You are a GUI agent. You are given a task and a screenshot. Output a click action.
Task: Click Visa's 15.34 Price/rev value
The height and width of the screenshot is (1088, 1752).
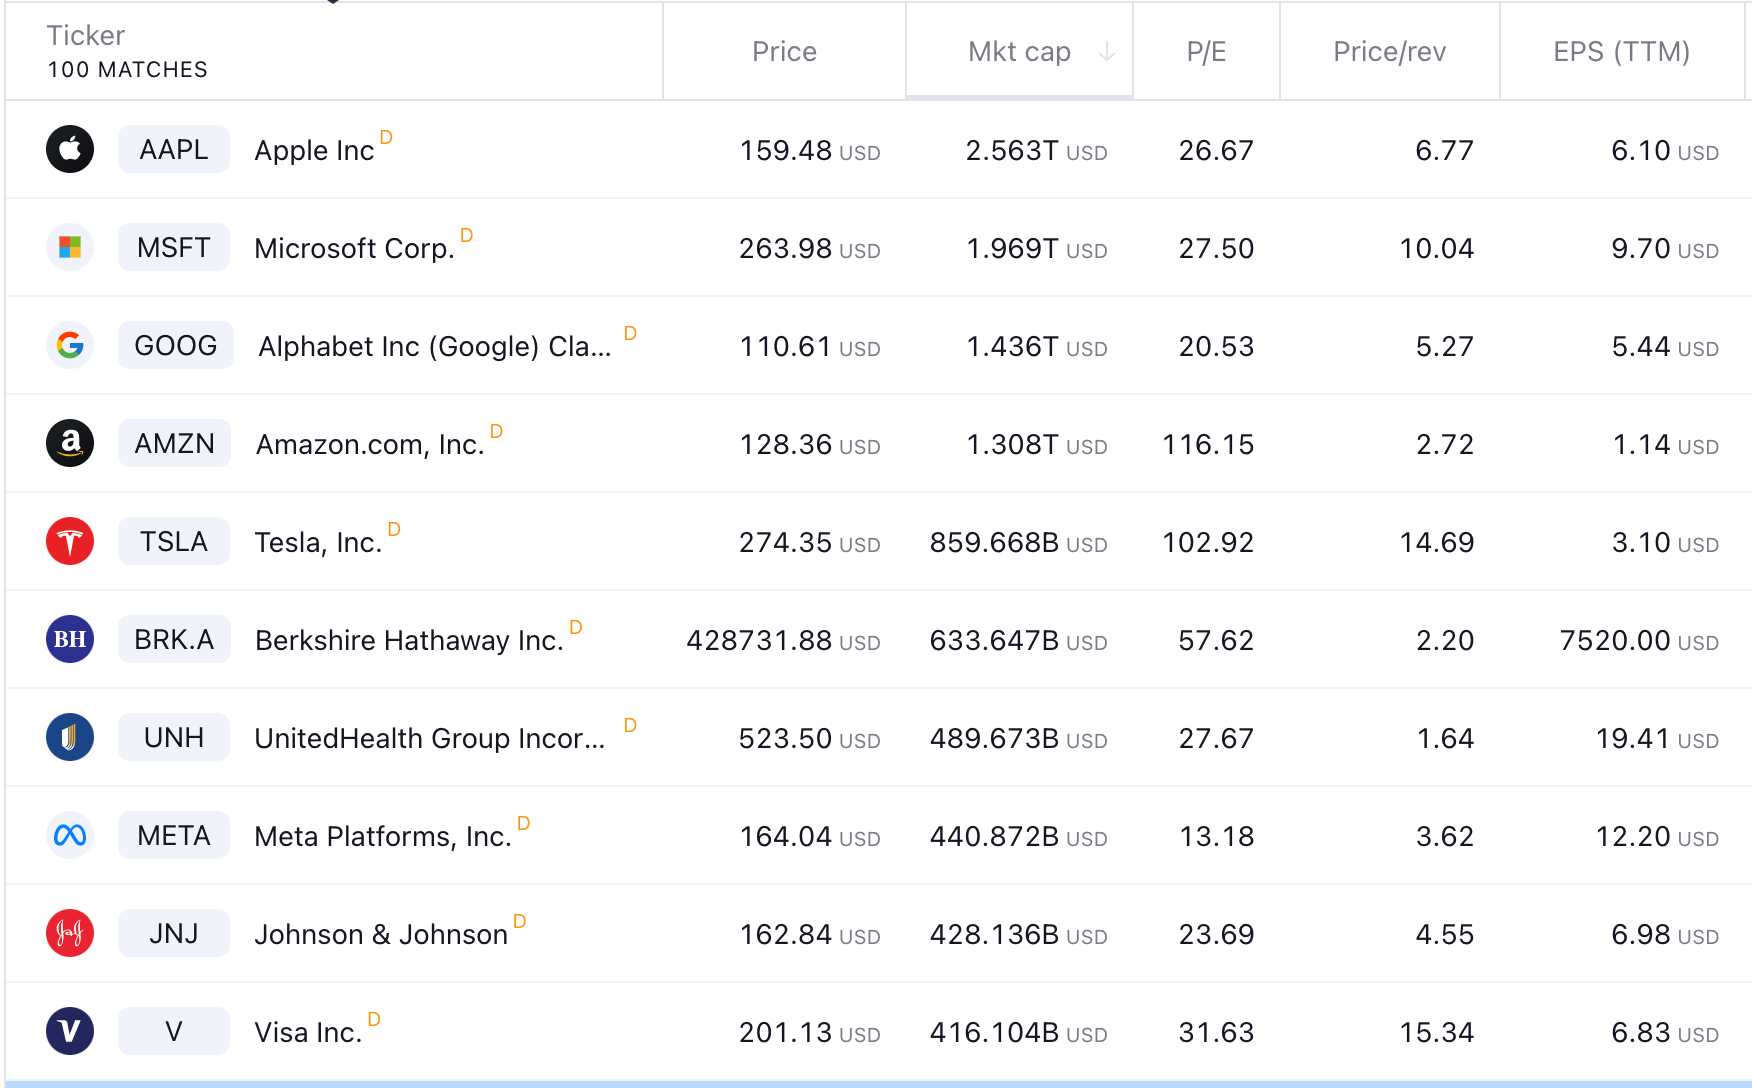click(1437, 1033)
